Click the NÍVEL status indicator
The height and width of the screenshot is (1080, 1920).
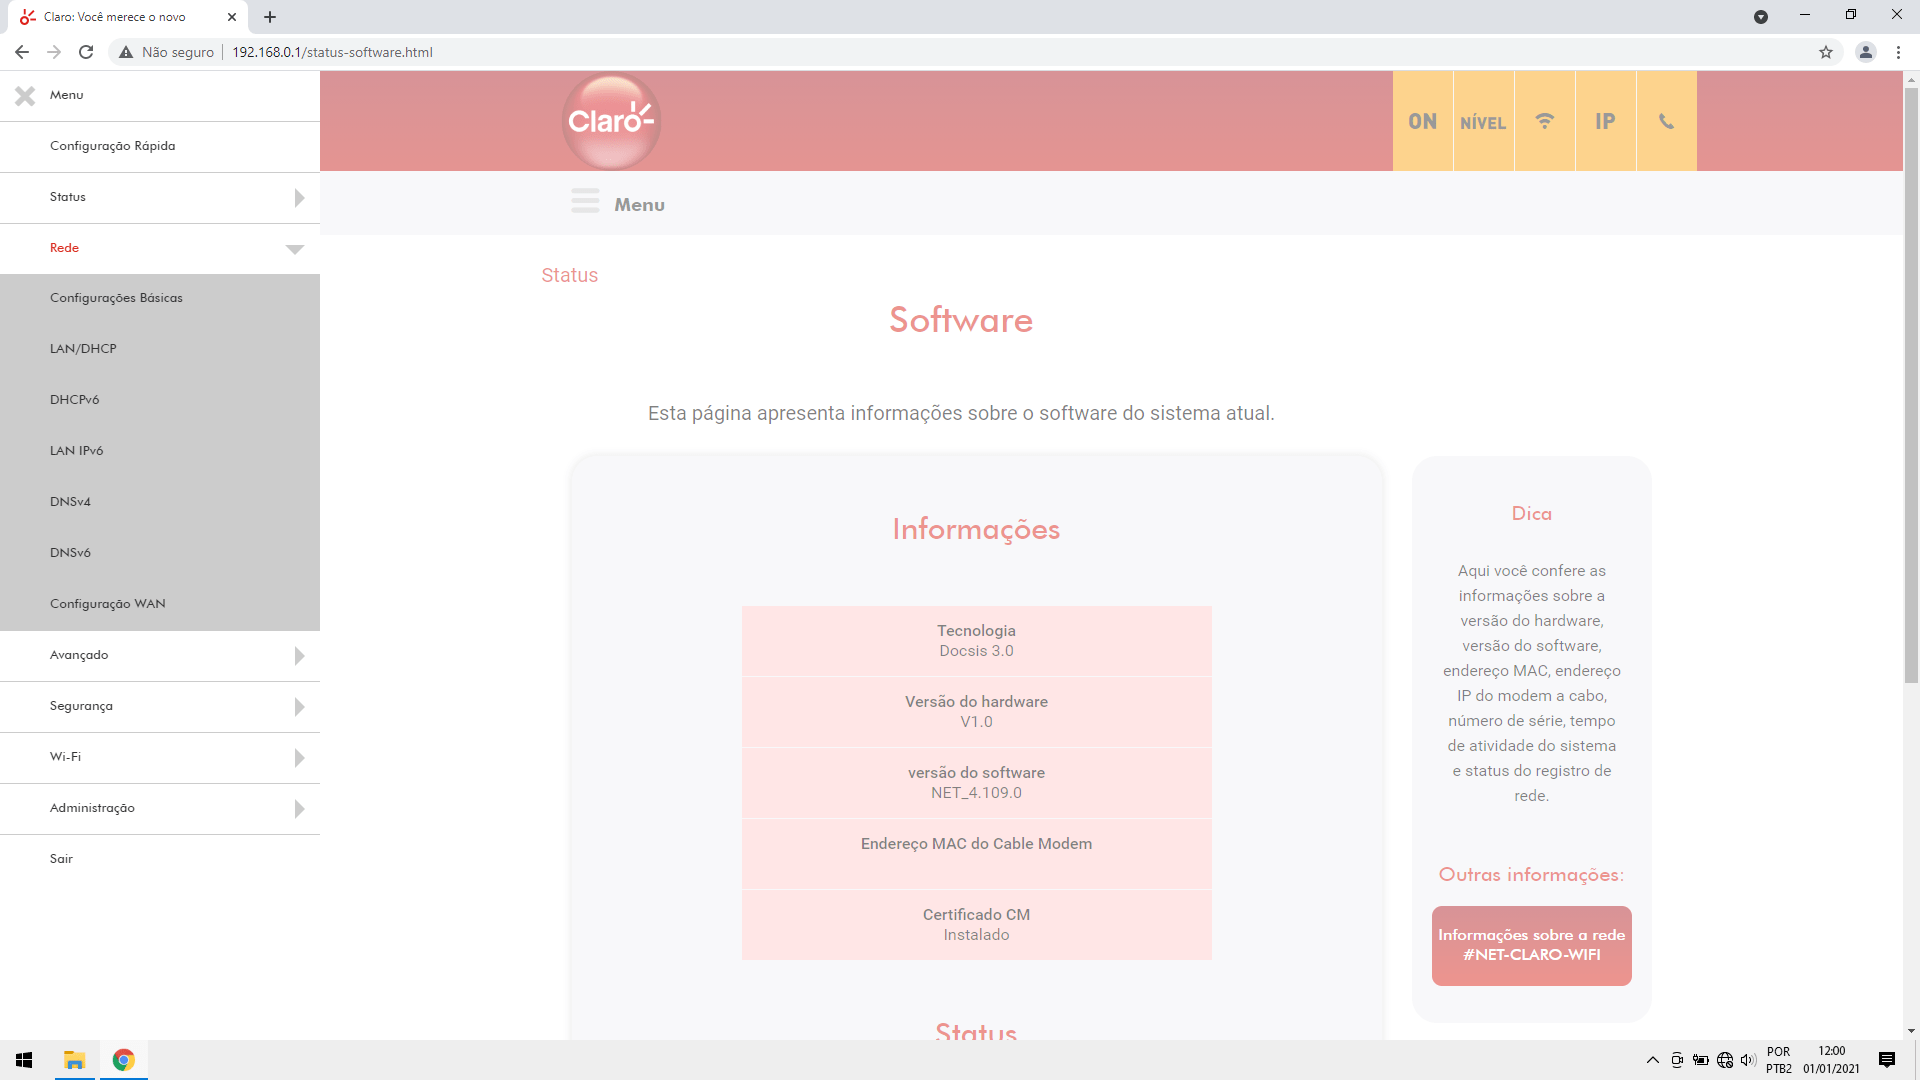pos(1483,121)
